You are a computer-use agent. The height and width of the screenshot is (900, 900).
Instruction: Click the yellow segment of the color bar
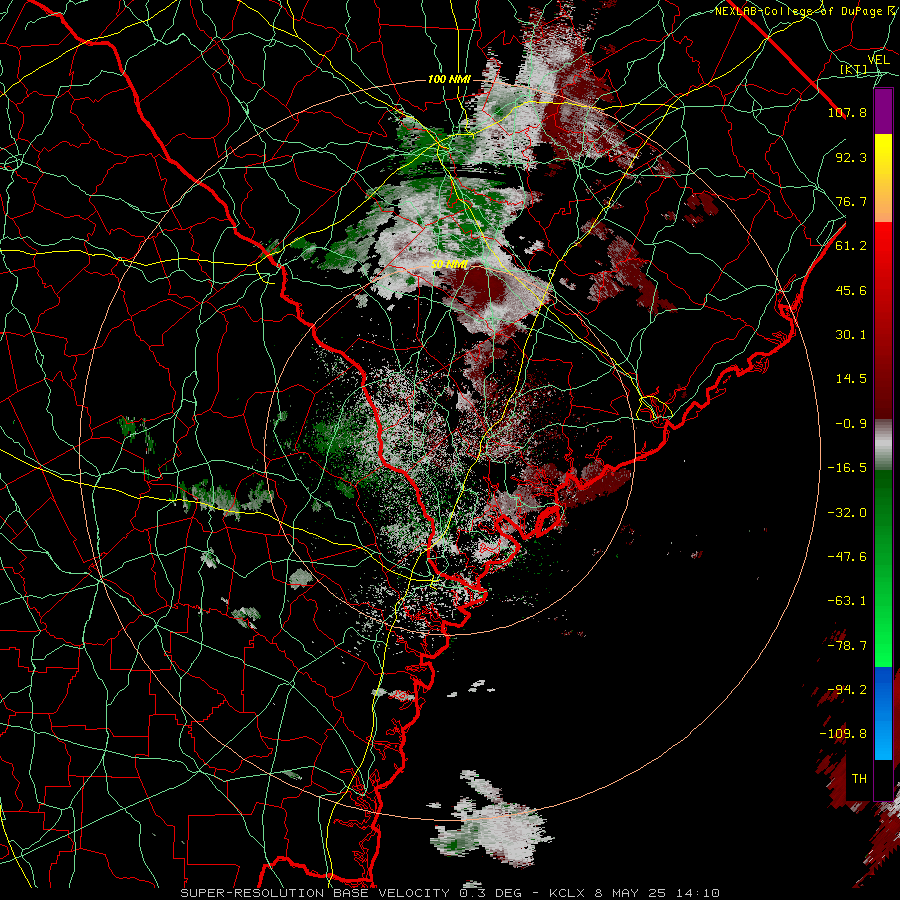883,156
